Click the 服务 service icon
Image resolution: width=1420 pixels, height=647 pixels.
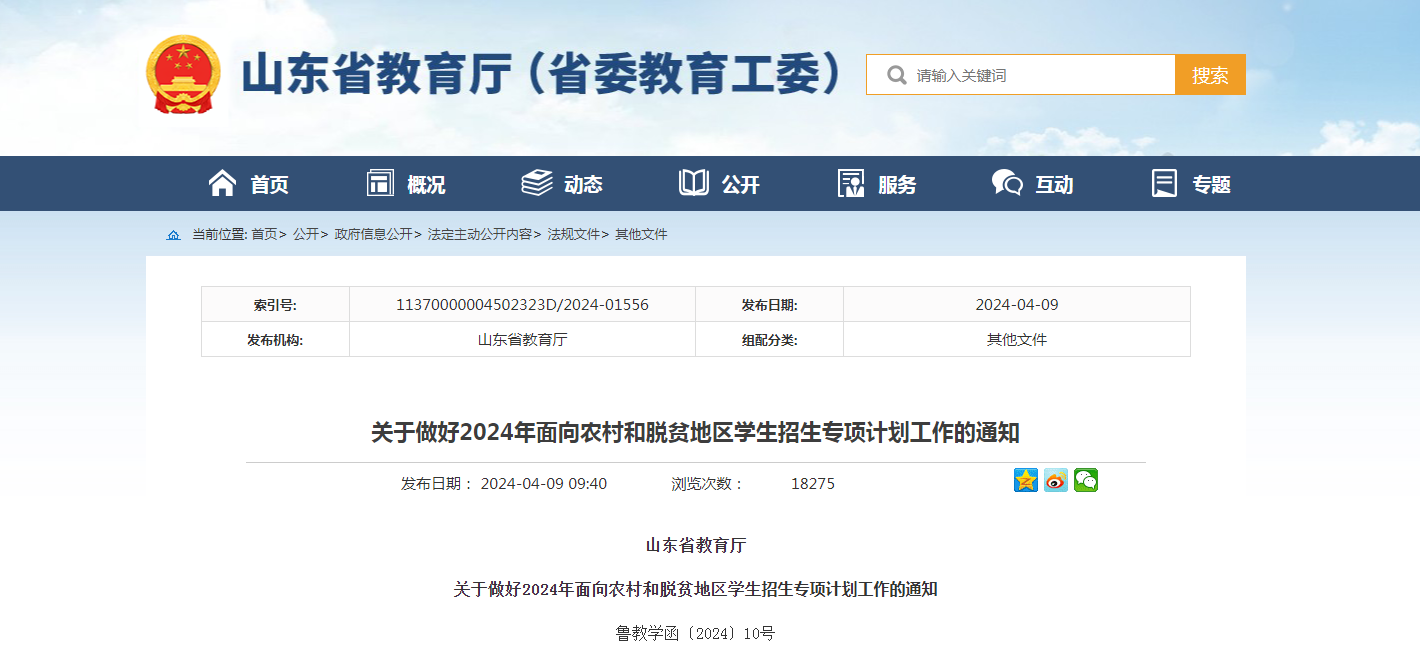click(851, 183)
